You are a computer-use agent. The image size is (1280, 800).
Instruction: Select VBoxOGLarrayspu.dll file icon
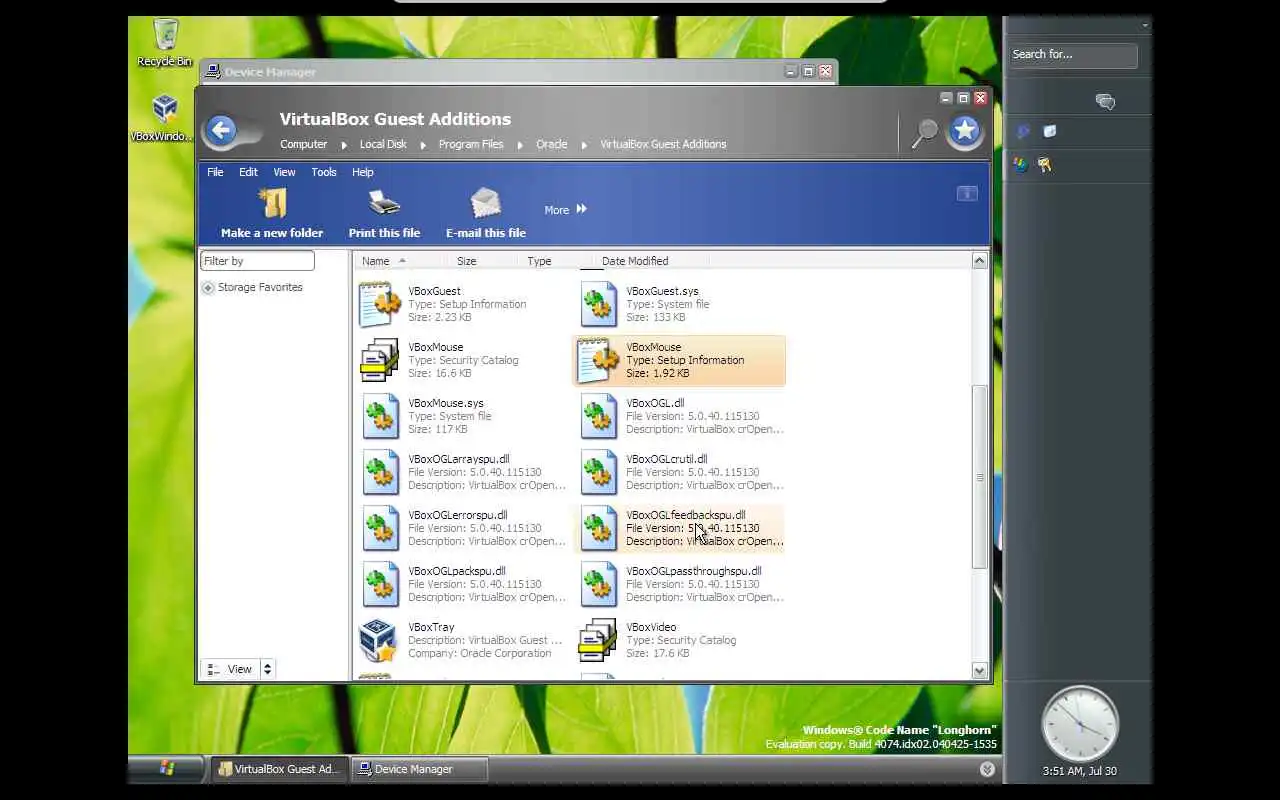(380, 472)
